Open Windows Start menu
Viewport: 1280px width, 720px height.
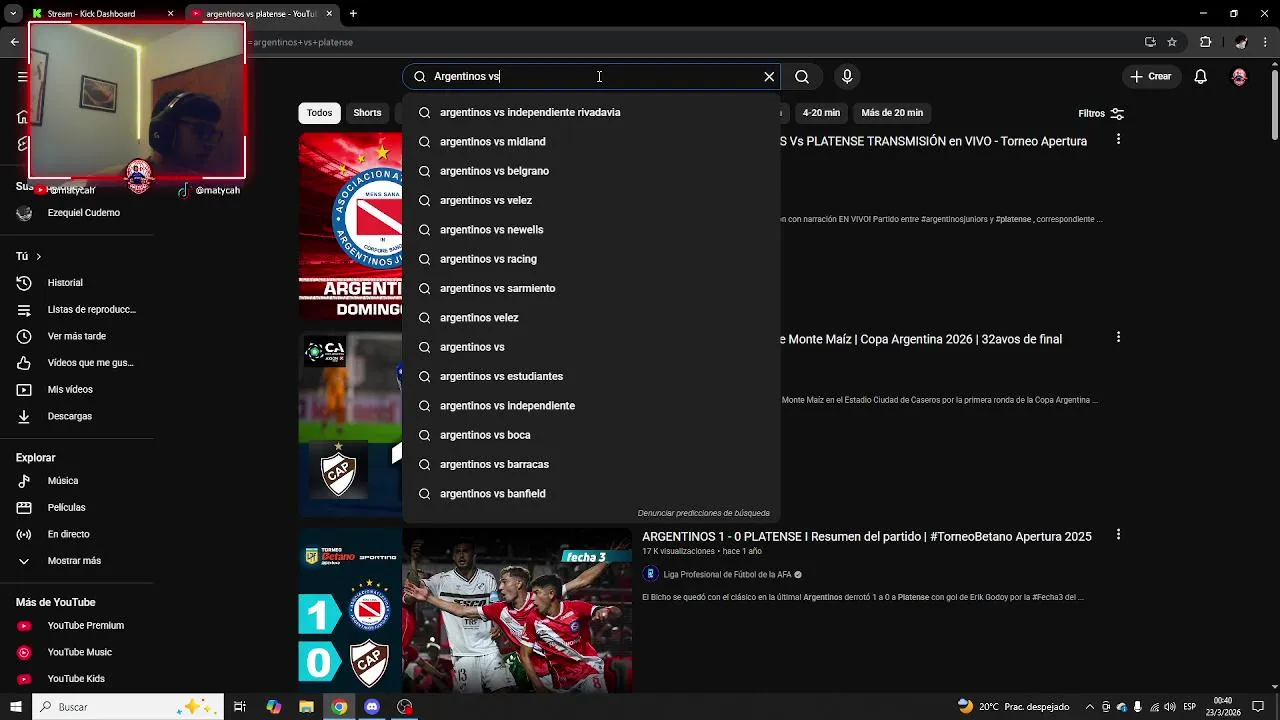16,707
